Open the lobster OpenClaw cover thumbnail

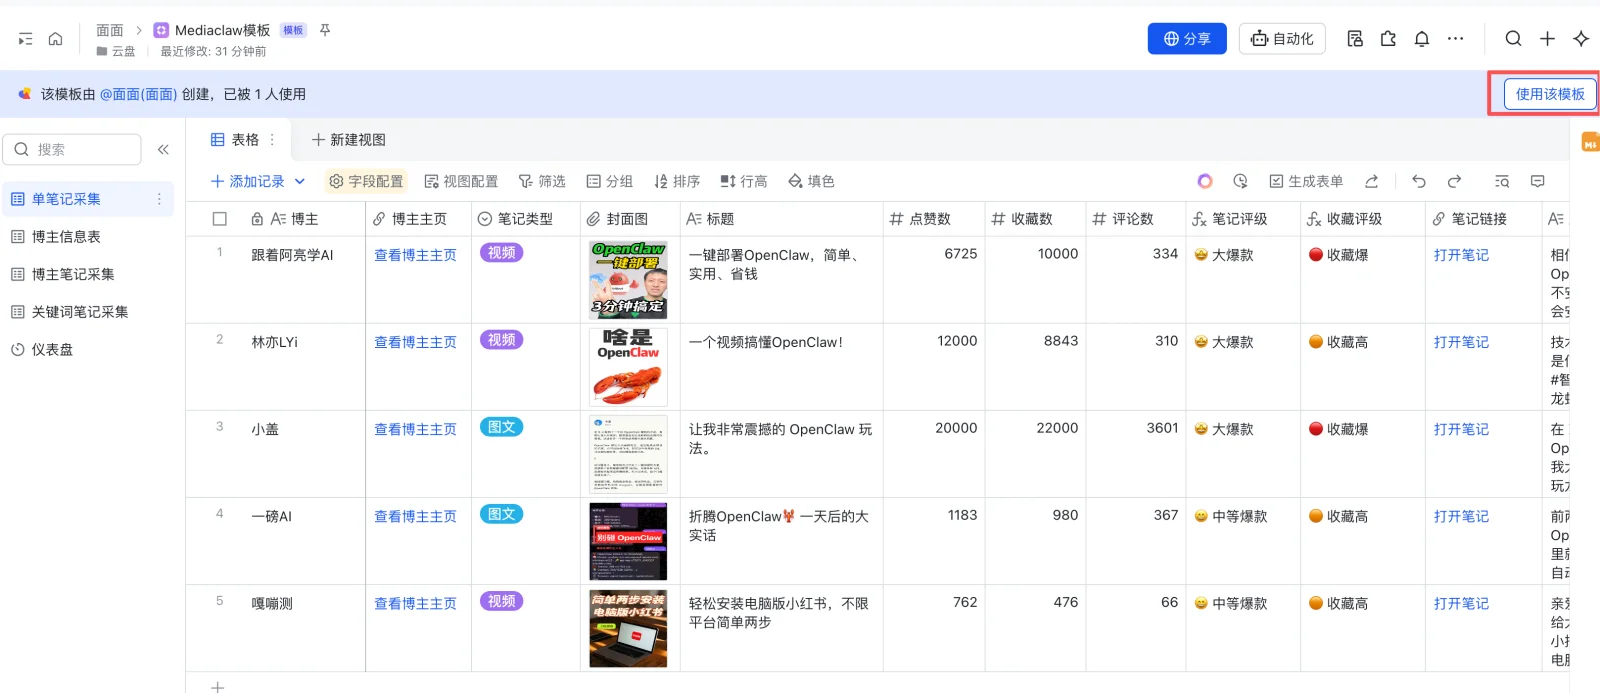tap(628, 367)
